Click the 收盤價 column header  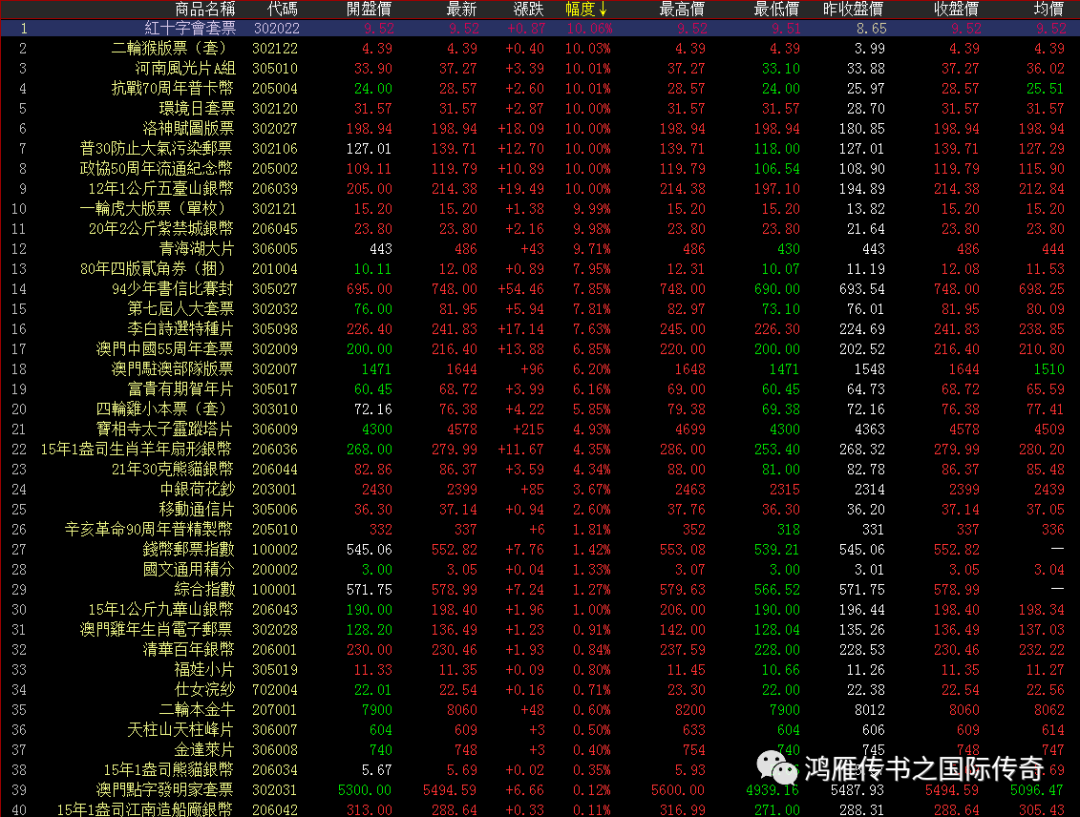click(957, 9)
